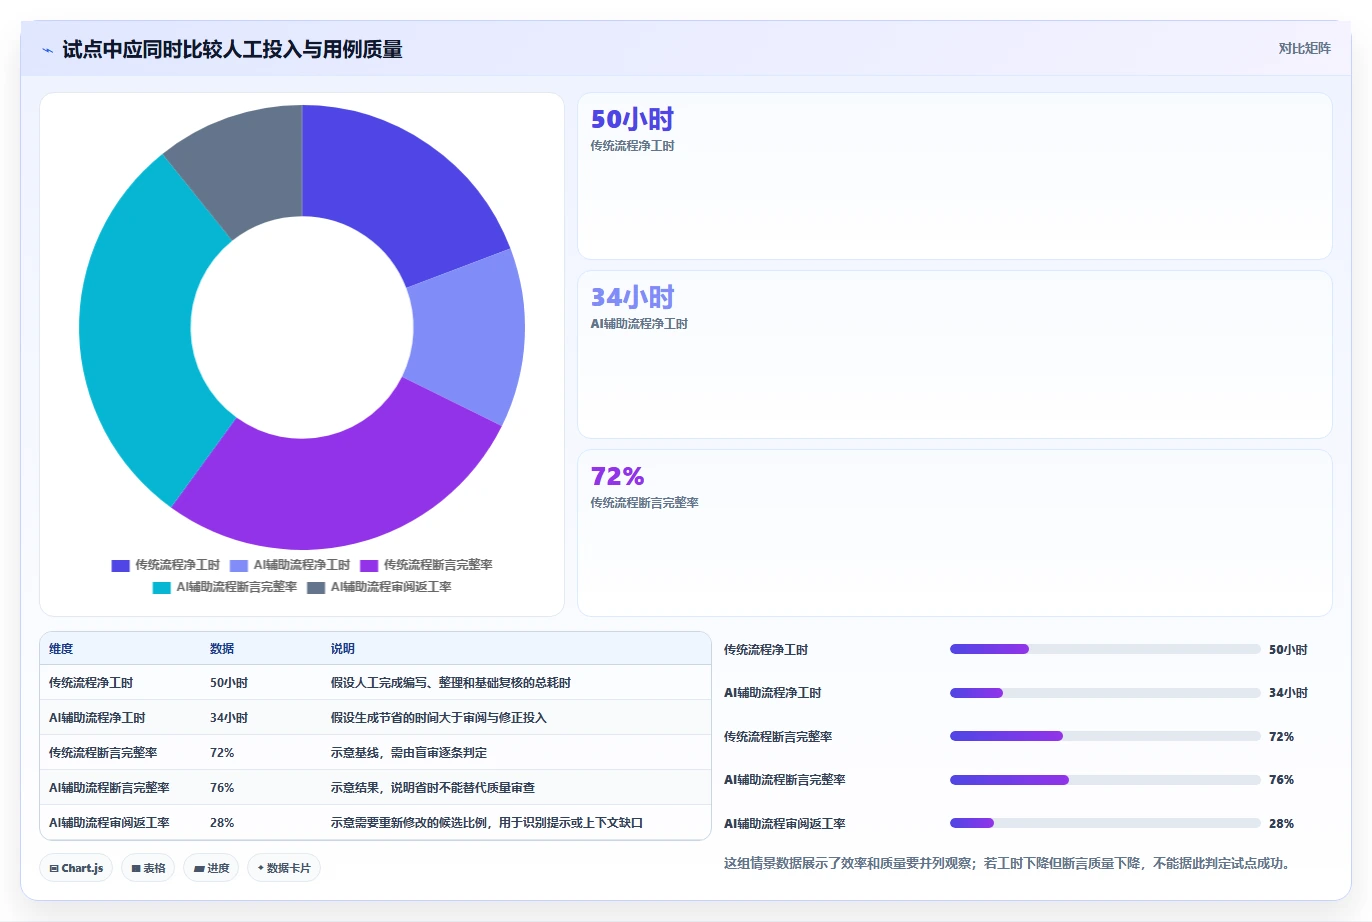
Task: Click description 示意基线，需由盲审逐条判定
Action: (409, 753)
